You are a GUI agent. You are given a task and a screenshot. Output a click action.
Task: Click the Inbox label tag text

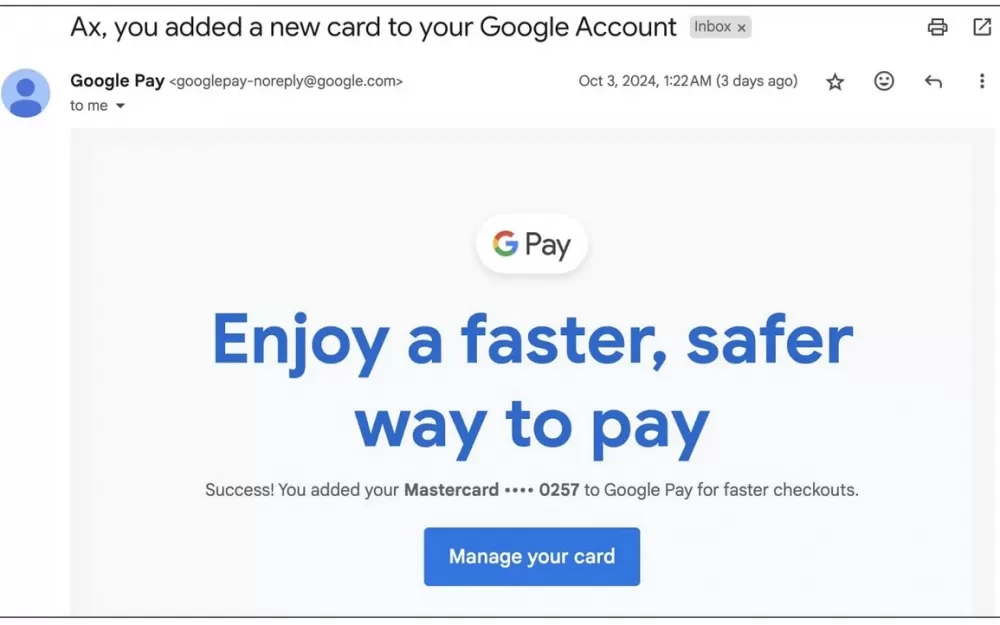coord(712,27)
